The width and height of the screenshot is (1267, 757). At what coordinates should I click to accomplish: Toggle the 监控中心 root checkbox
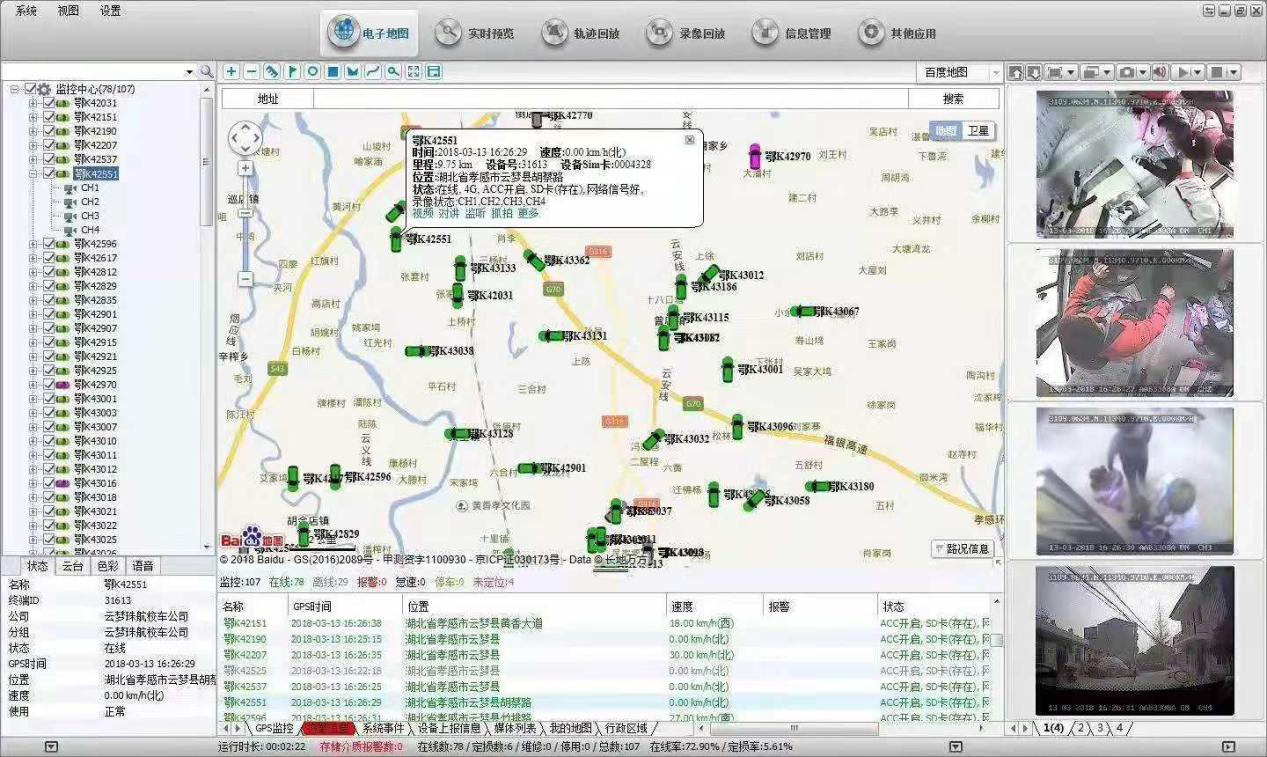pos(30,89)
